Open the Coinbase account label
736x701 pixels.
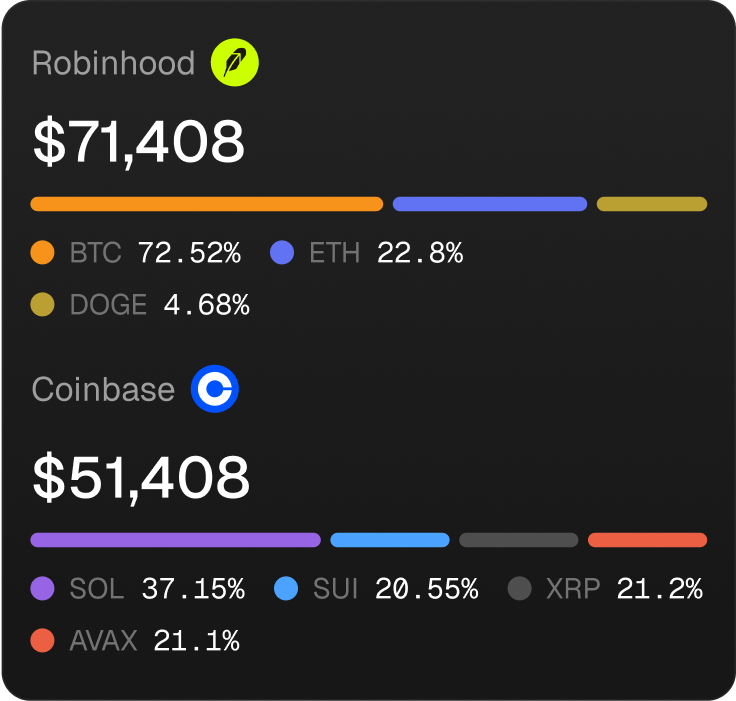(x=103, y=389)
